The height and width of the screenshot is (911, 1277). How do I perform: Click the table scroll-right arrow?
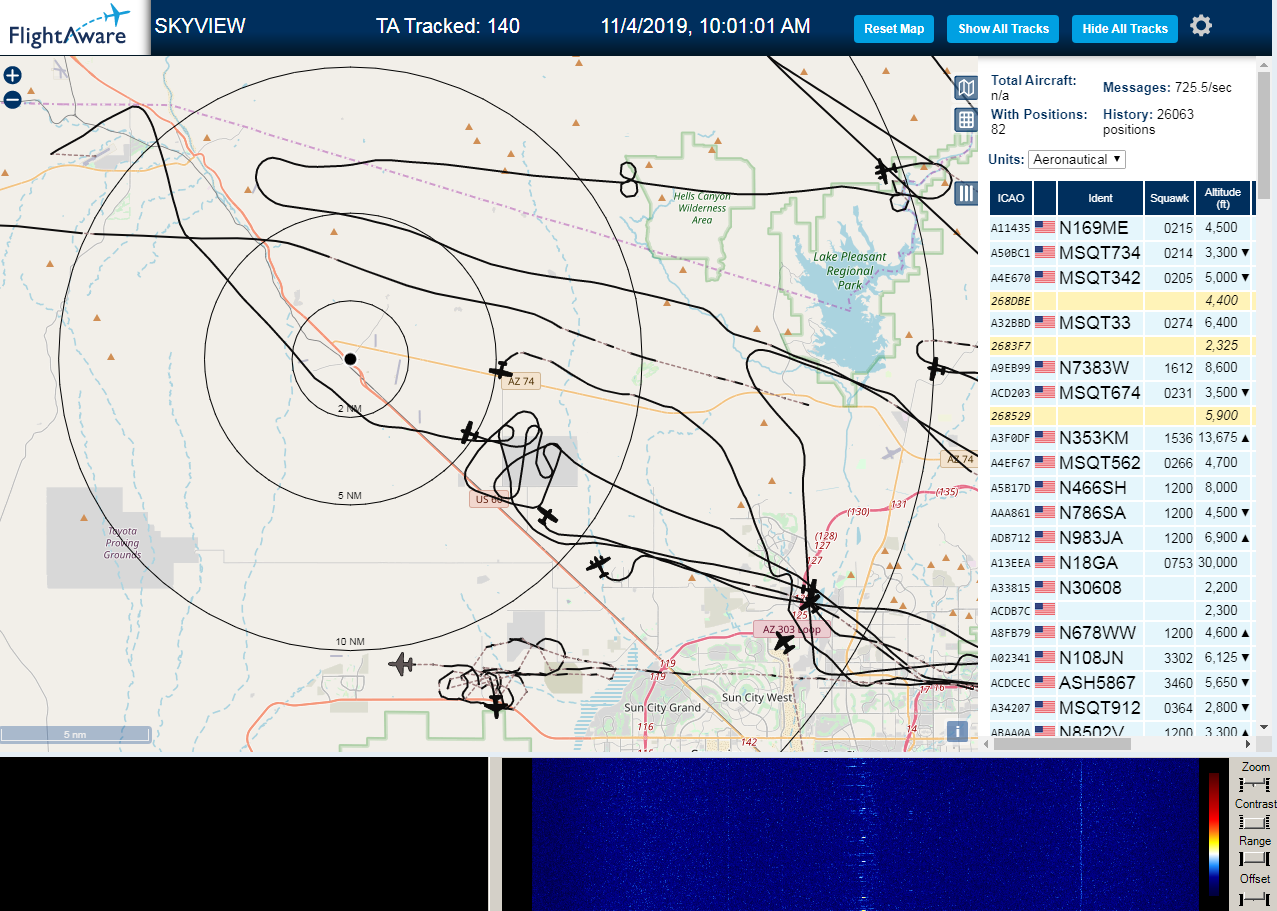[x=1247, y=743]
